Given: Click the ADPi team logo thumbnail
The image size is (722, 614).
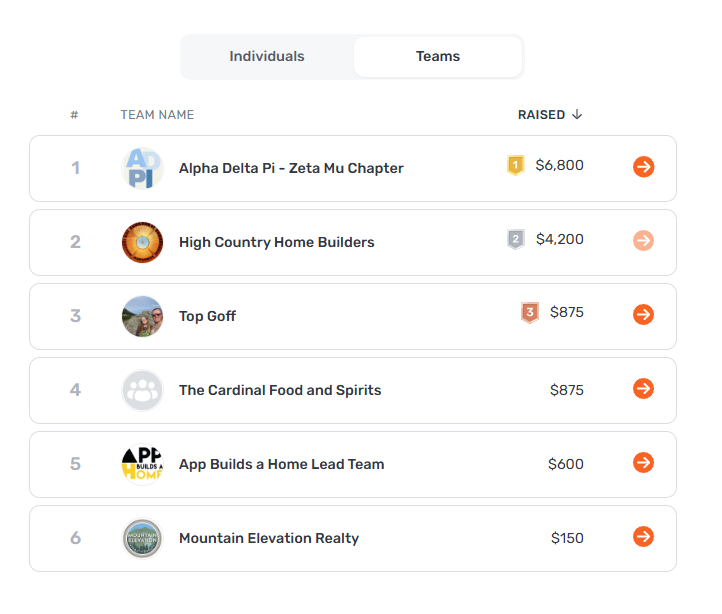Looking at the screenshot, I should tap(142, 168).
